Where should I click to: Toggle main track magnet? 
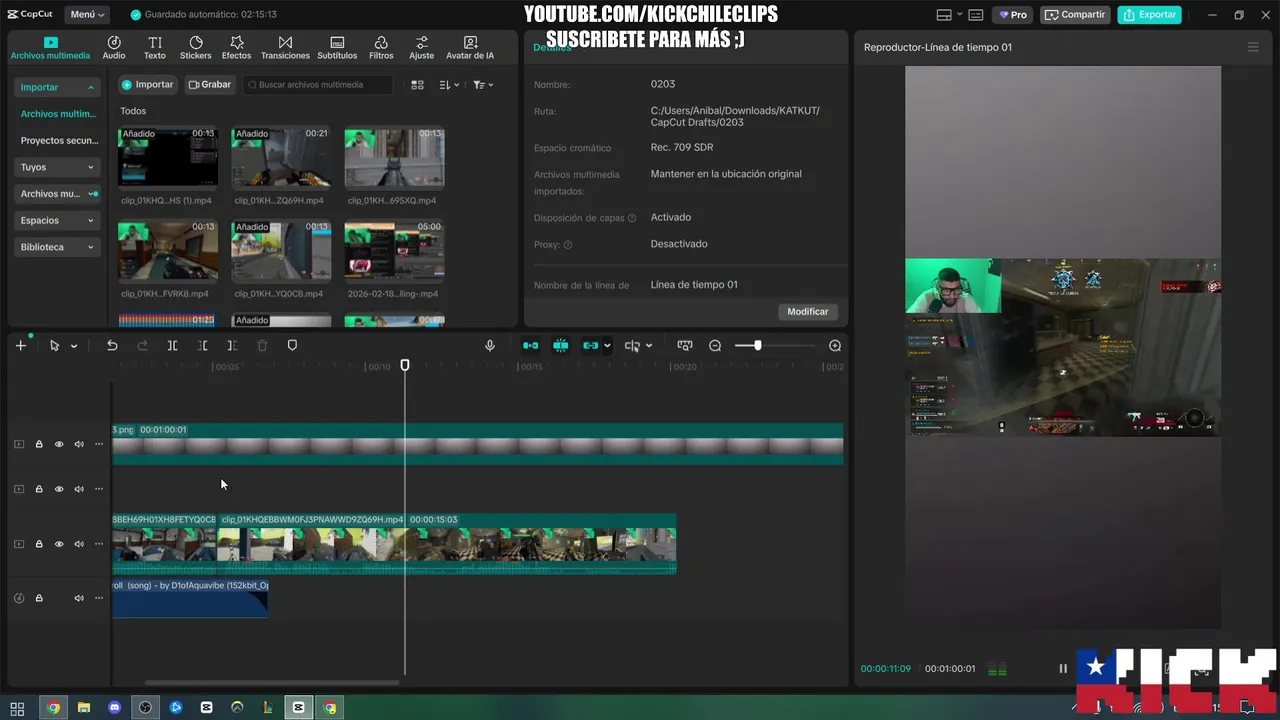(x=531, y=346)
